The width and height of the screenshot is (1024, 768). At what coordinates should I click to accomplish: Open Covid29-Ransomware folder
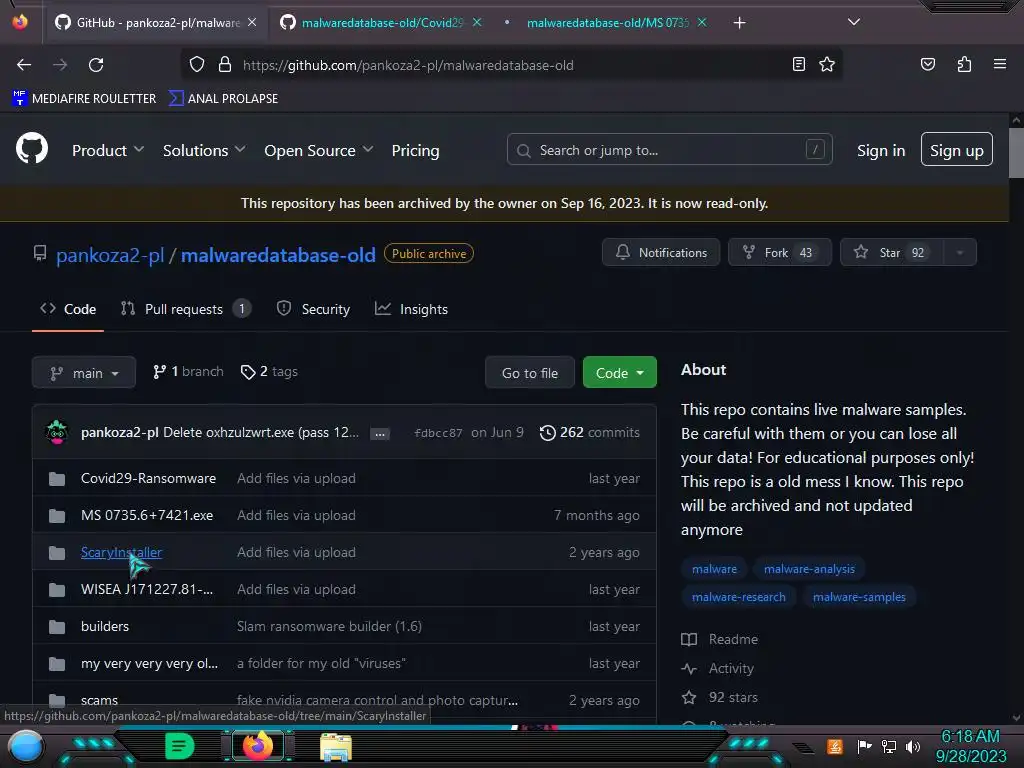tap(148, 478)
